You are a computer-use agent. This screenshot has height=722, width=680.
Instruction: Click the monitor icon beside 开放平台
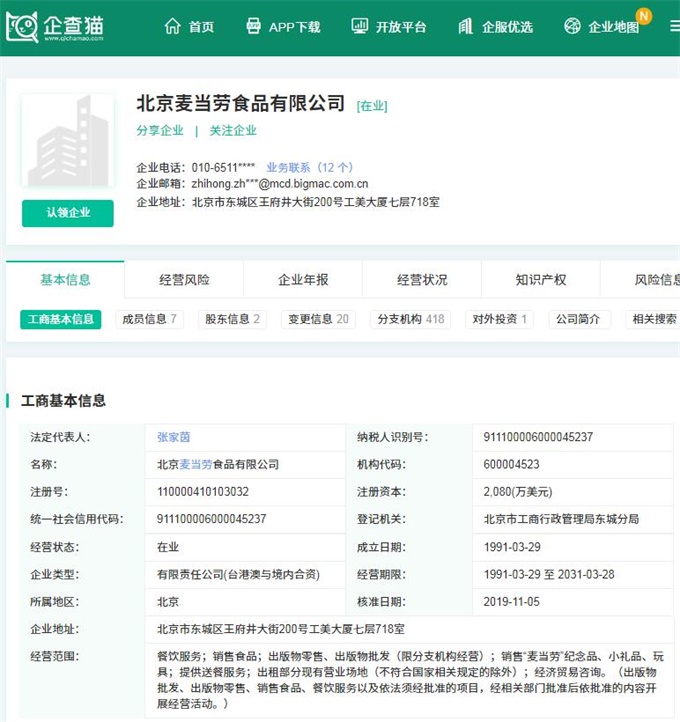[359, 26]
